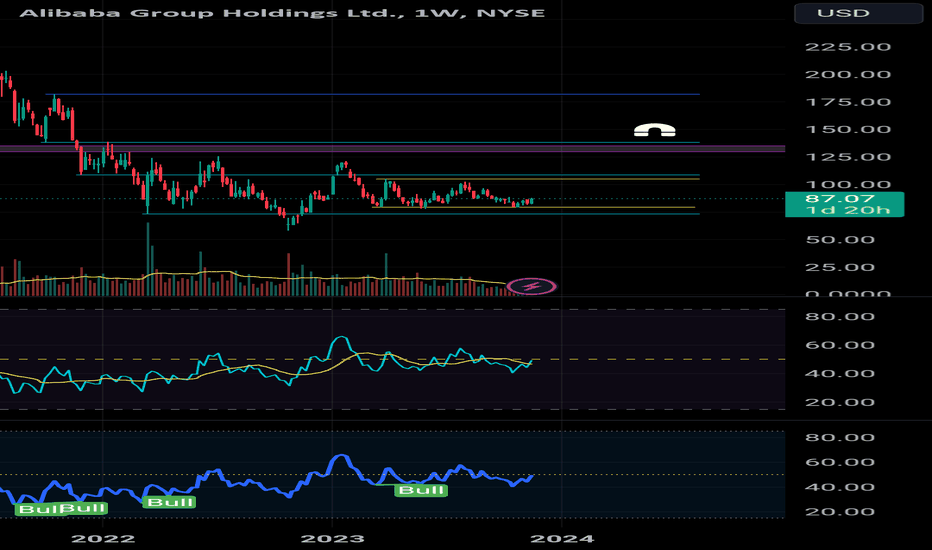
Task: Click the 87.07 current price label
Action: point(839,199)
